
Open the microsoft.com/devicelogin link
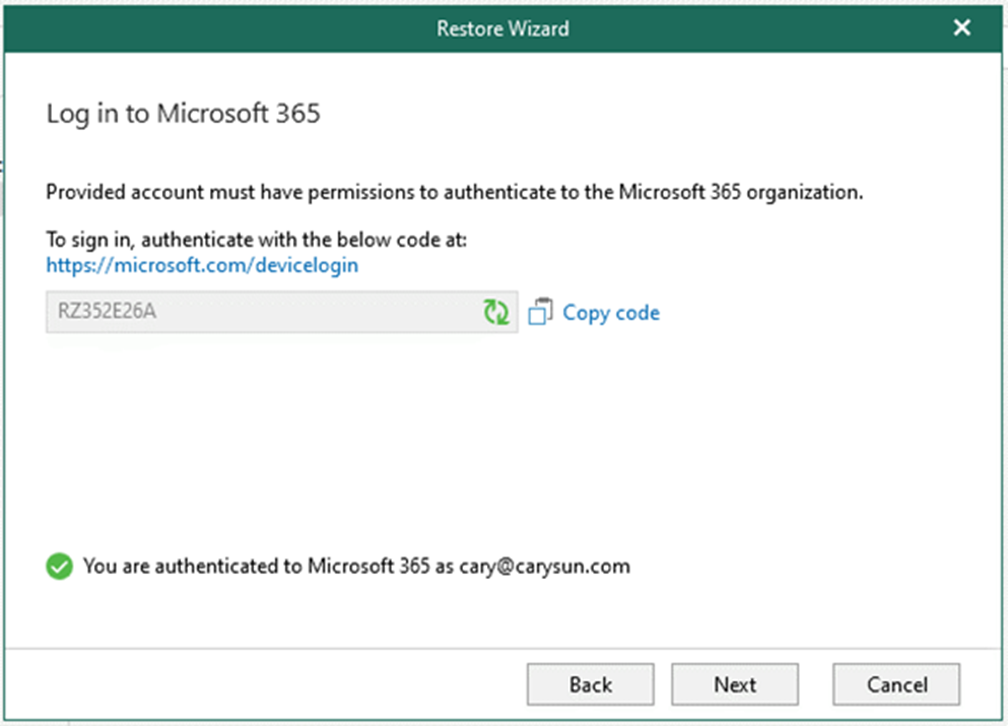click(x=202, y=265)
